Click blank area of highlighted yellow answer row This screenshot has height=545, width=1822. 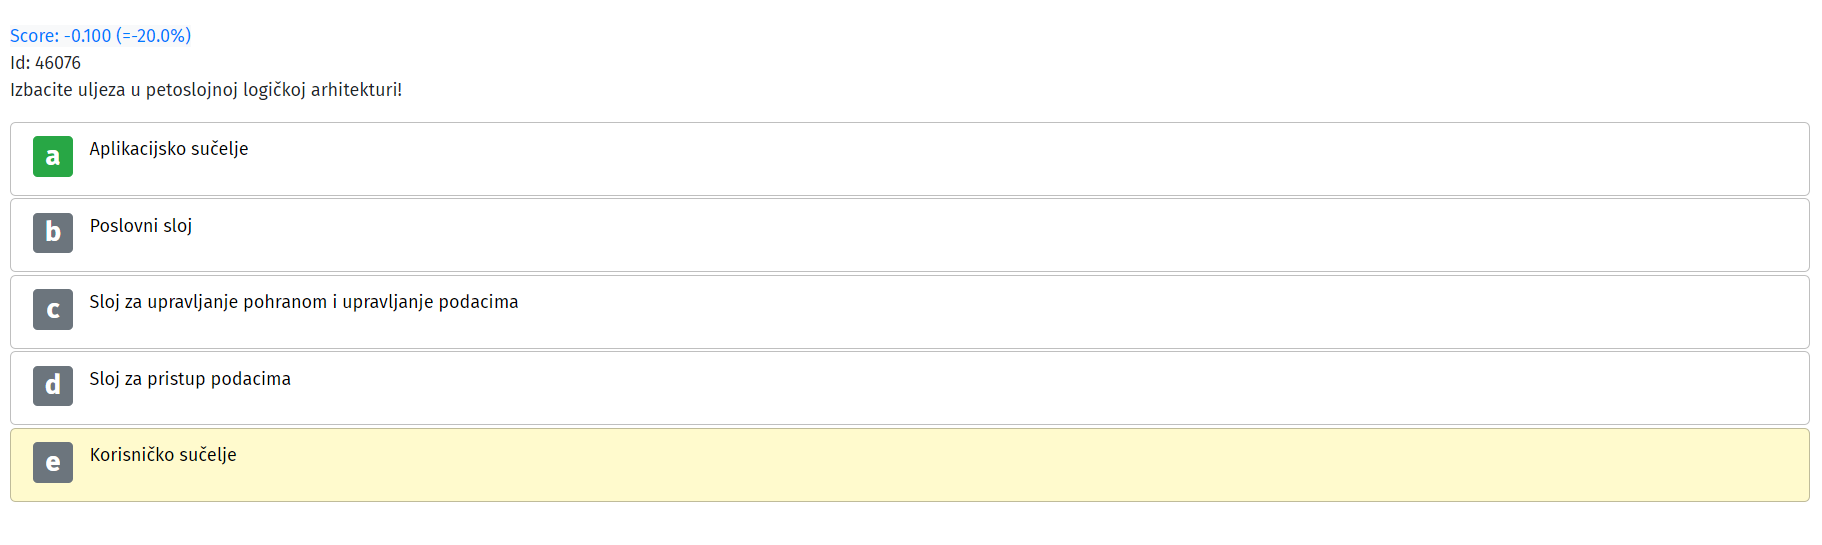pos(1000,465)
